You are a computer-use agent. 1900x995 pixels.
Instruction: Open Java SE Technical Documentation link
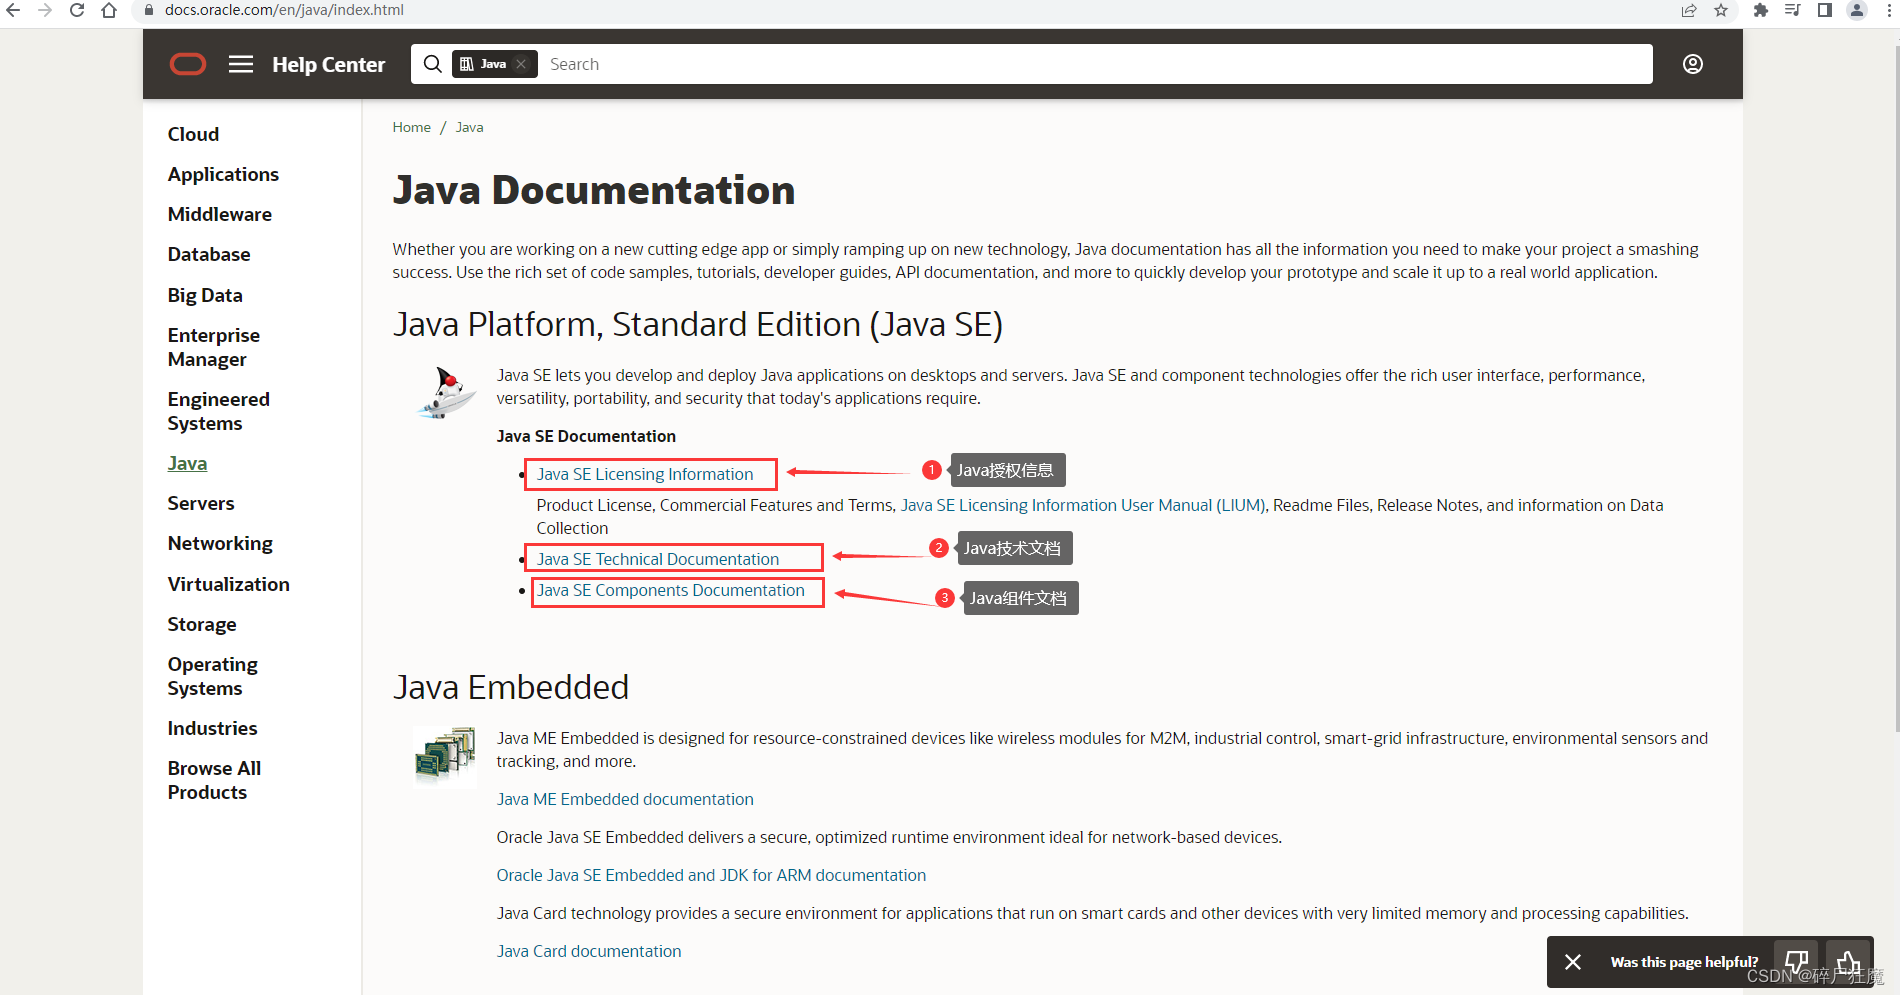pos(658,559)
